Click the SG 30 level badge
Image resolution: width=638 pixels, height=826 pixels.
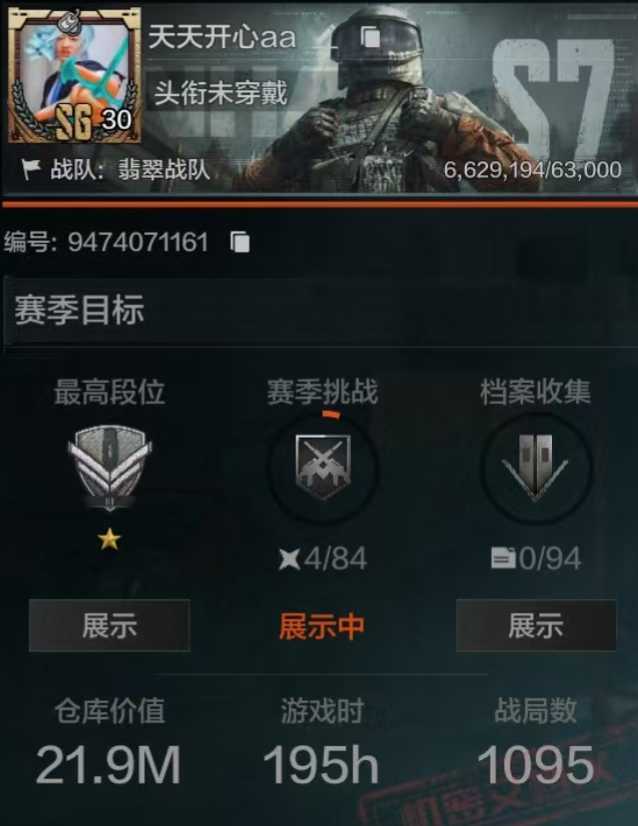[x=94, y=121]
